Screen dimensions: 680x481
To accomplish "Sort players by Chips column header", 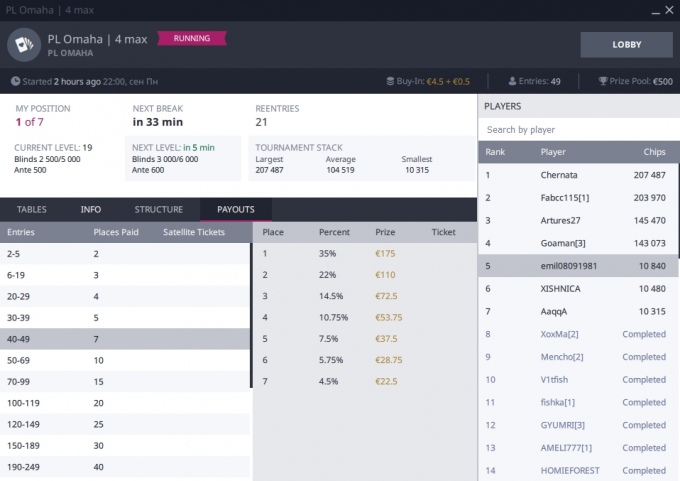I will coord(654,152).
